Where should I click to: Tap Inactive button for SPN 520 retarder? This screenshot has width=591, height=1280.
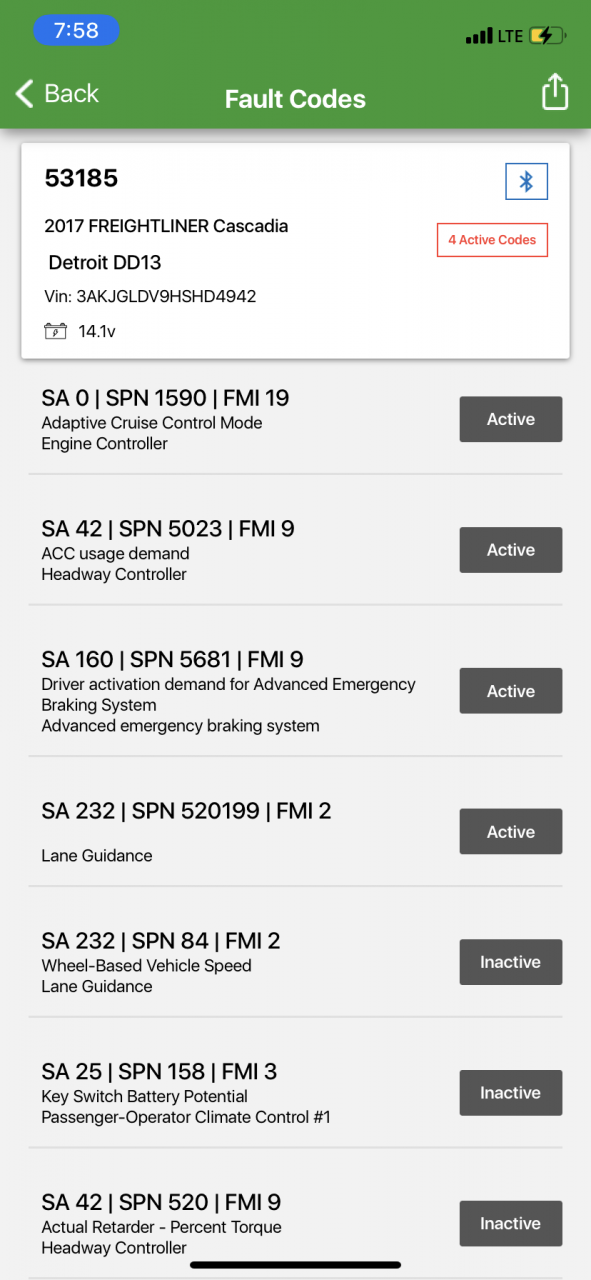[511, 1223]
